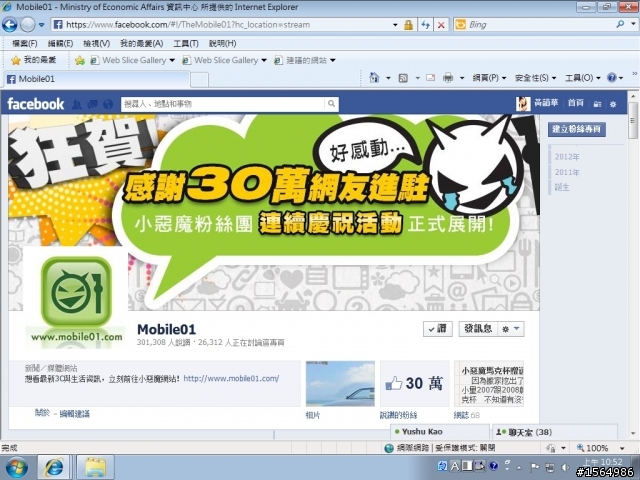The width and height of the screenshot is (640, 480).
Task: Click the 我的最愛 favorites star button
Action: [x=34, y=60]
